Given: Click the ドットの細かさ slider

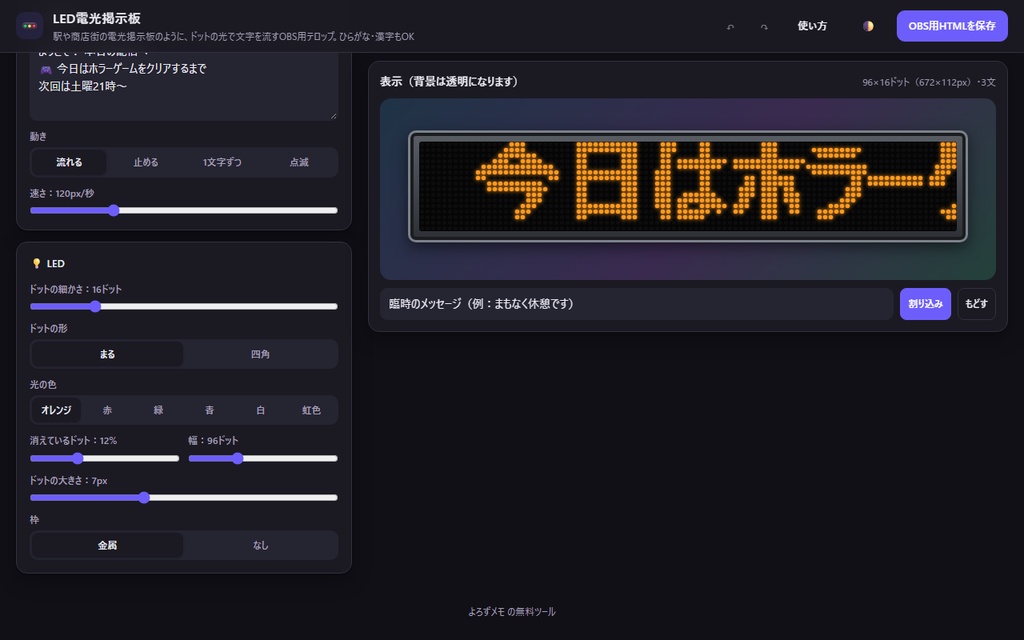Looking at the screenshot, I should (184, 306).
